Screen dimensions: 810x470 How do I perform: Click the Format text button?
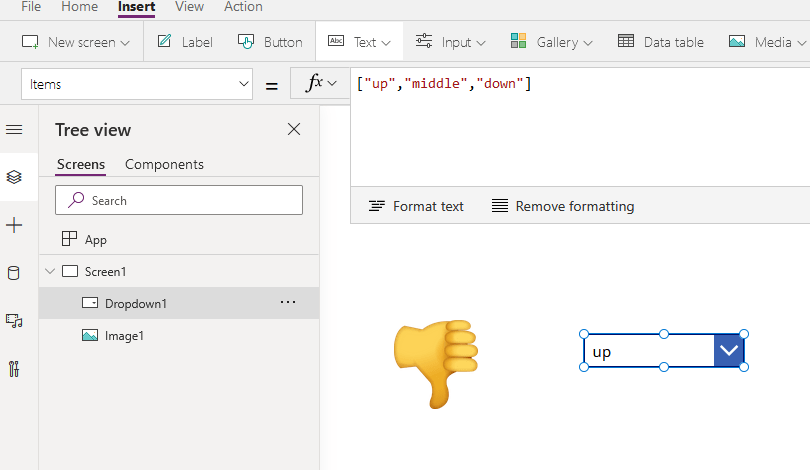coord(416,206)
